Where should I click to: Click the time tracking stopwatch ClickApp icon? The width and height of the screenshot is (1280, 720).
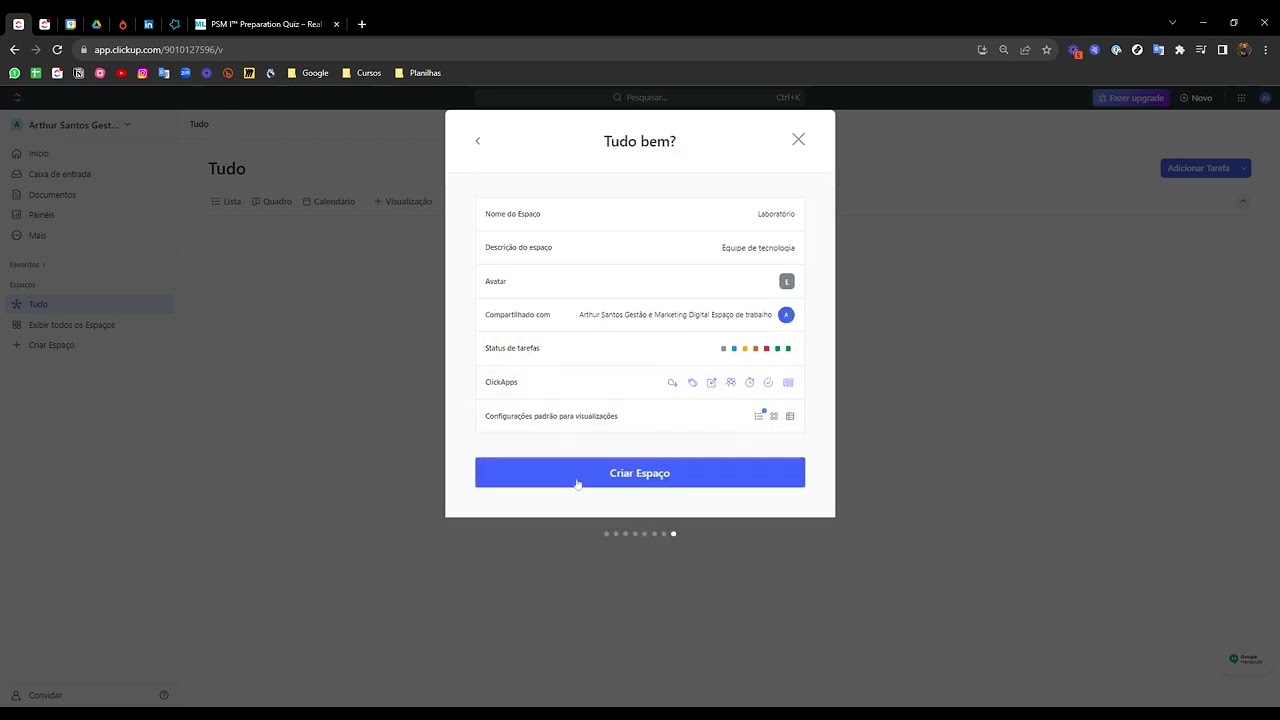(x=750, y=383)
